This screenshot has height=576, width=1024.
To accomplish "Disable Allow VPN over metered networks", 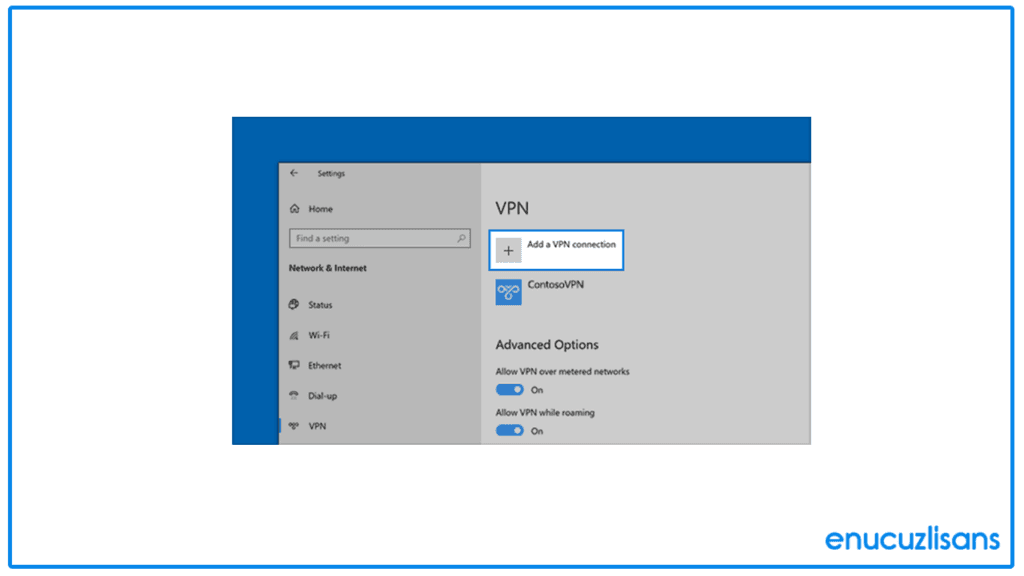I will coord(511,389).
